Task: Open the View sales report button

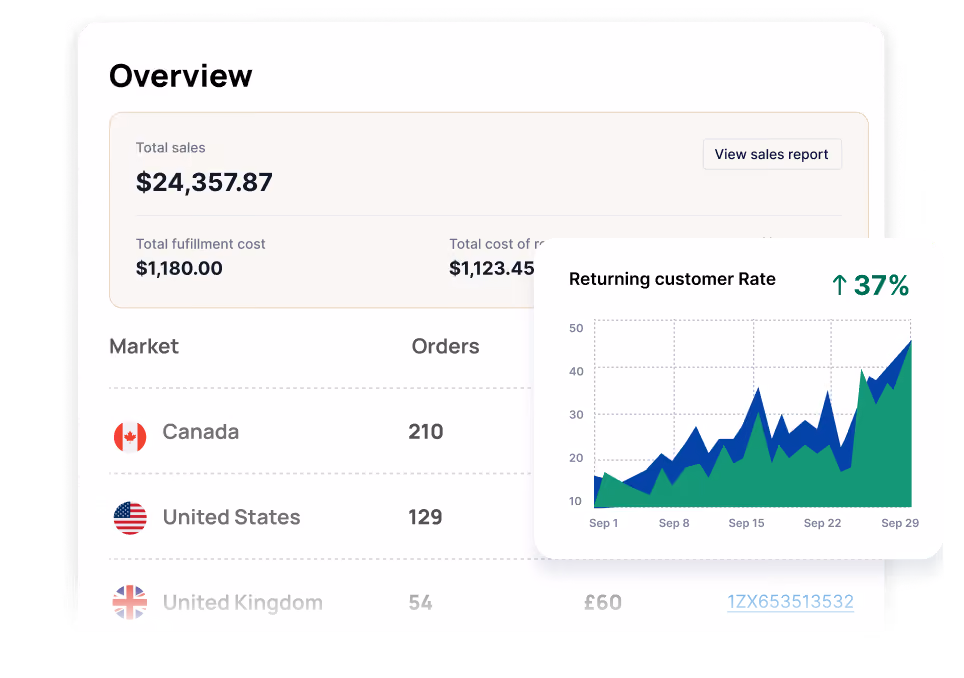Action: [x=772, y=154]
